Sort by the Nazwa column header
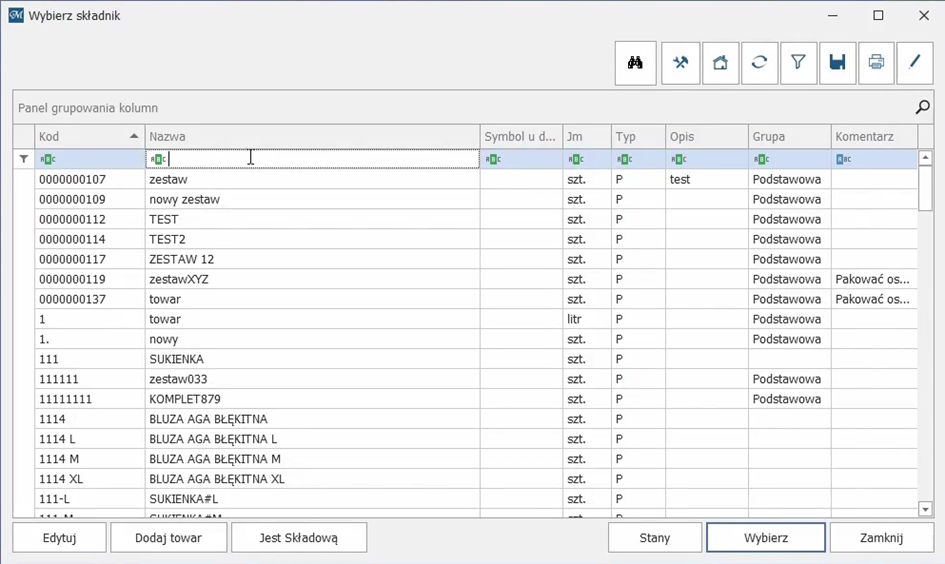Image resolution: width=945 pixels, height=564 pixels. click(312, 137)
